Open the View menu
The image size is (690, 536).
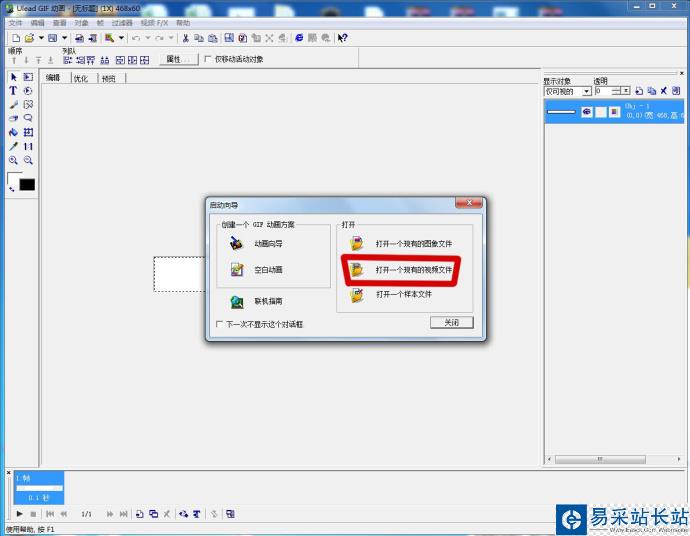(59, 23)
